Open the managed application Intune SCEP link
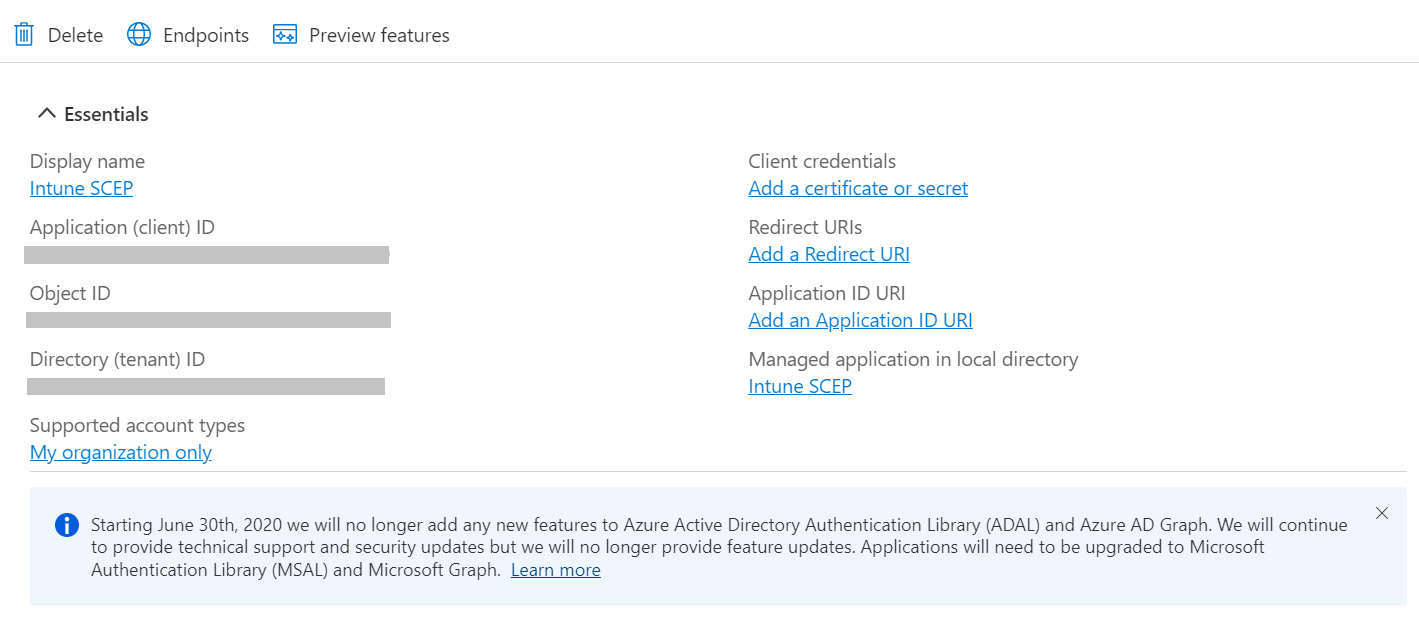1419x619 pixels. [x=800, y=386]
